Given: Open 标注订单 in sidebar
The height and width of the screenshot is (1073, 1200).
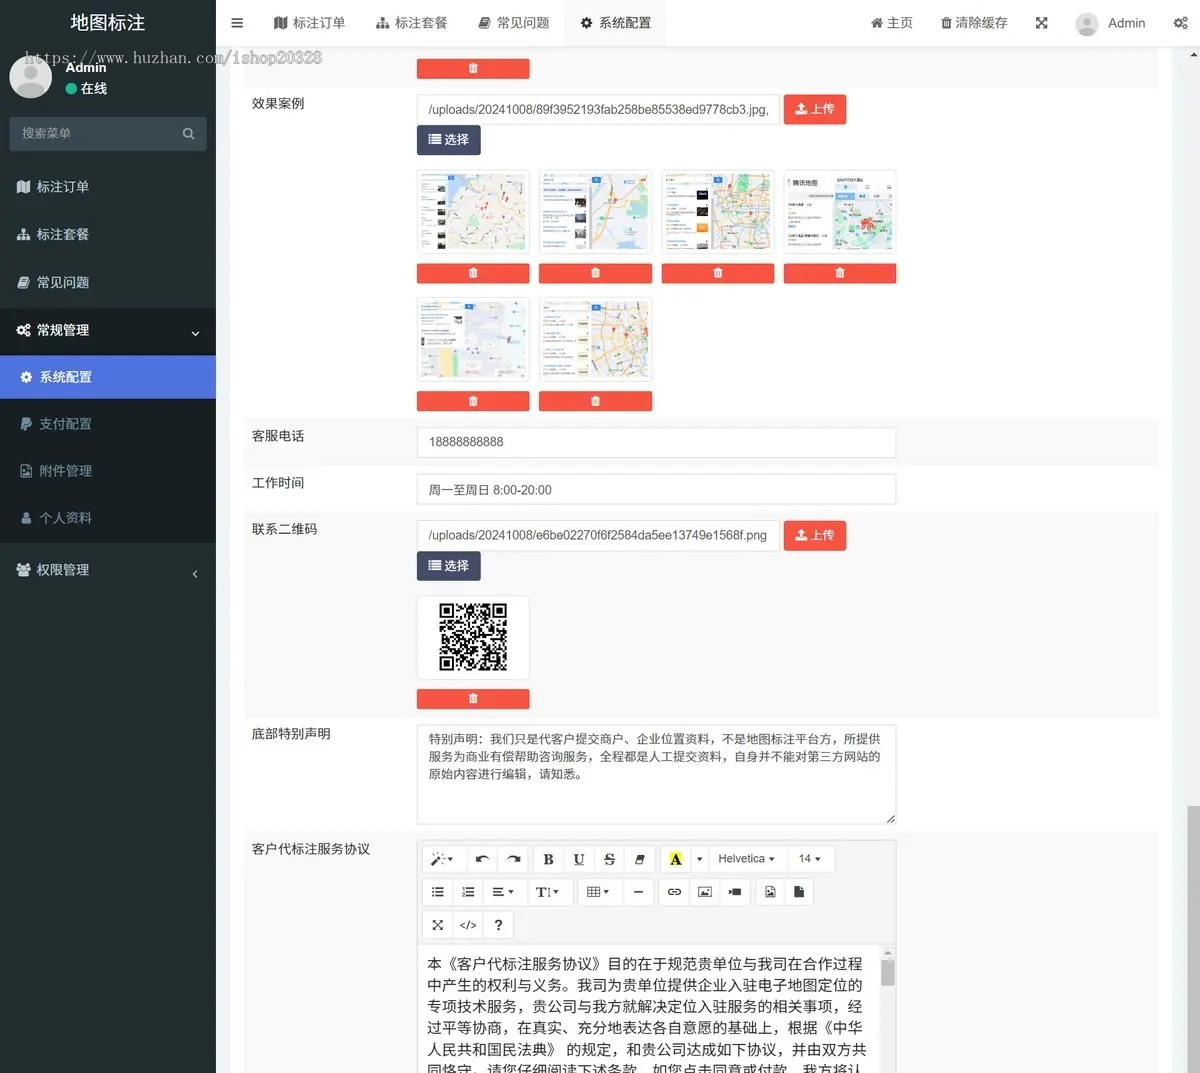Looking at the screenshot, I should [108, 187].
